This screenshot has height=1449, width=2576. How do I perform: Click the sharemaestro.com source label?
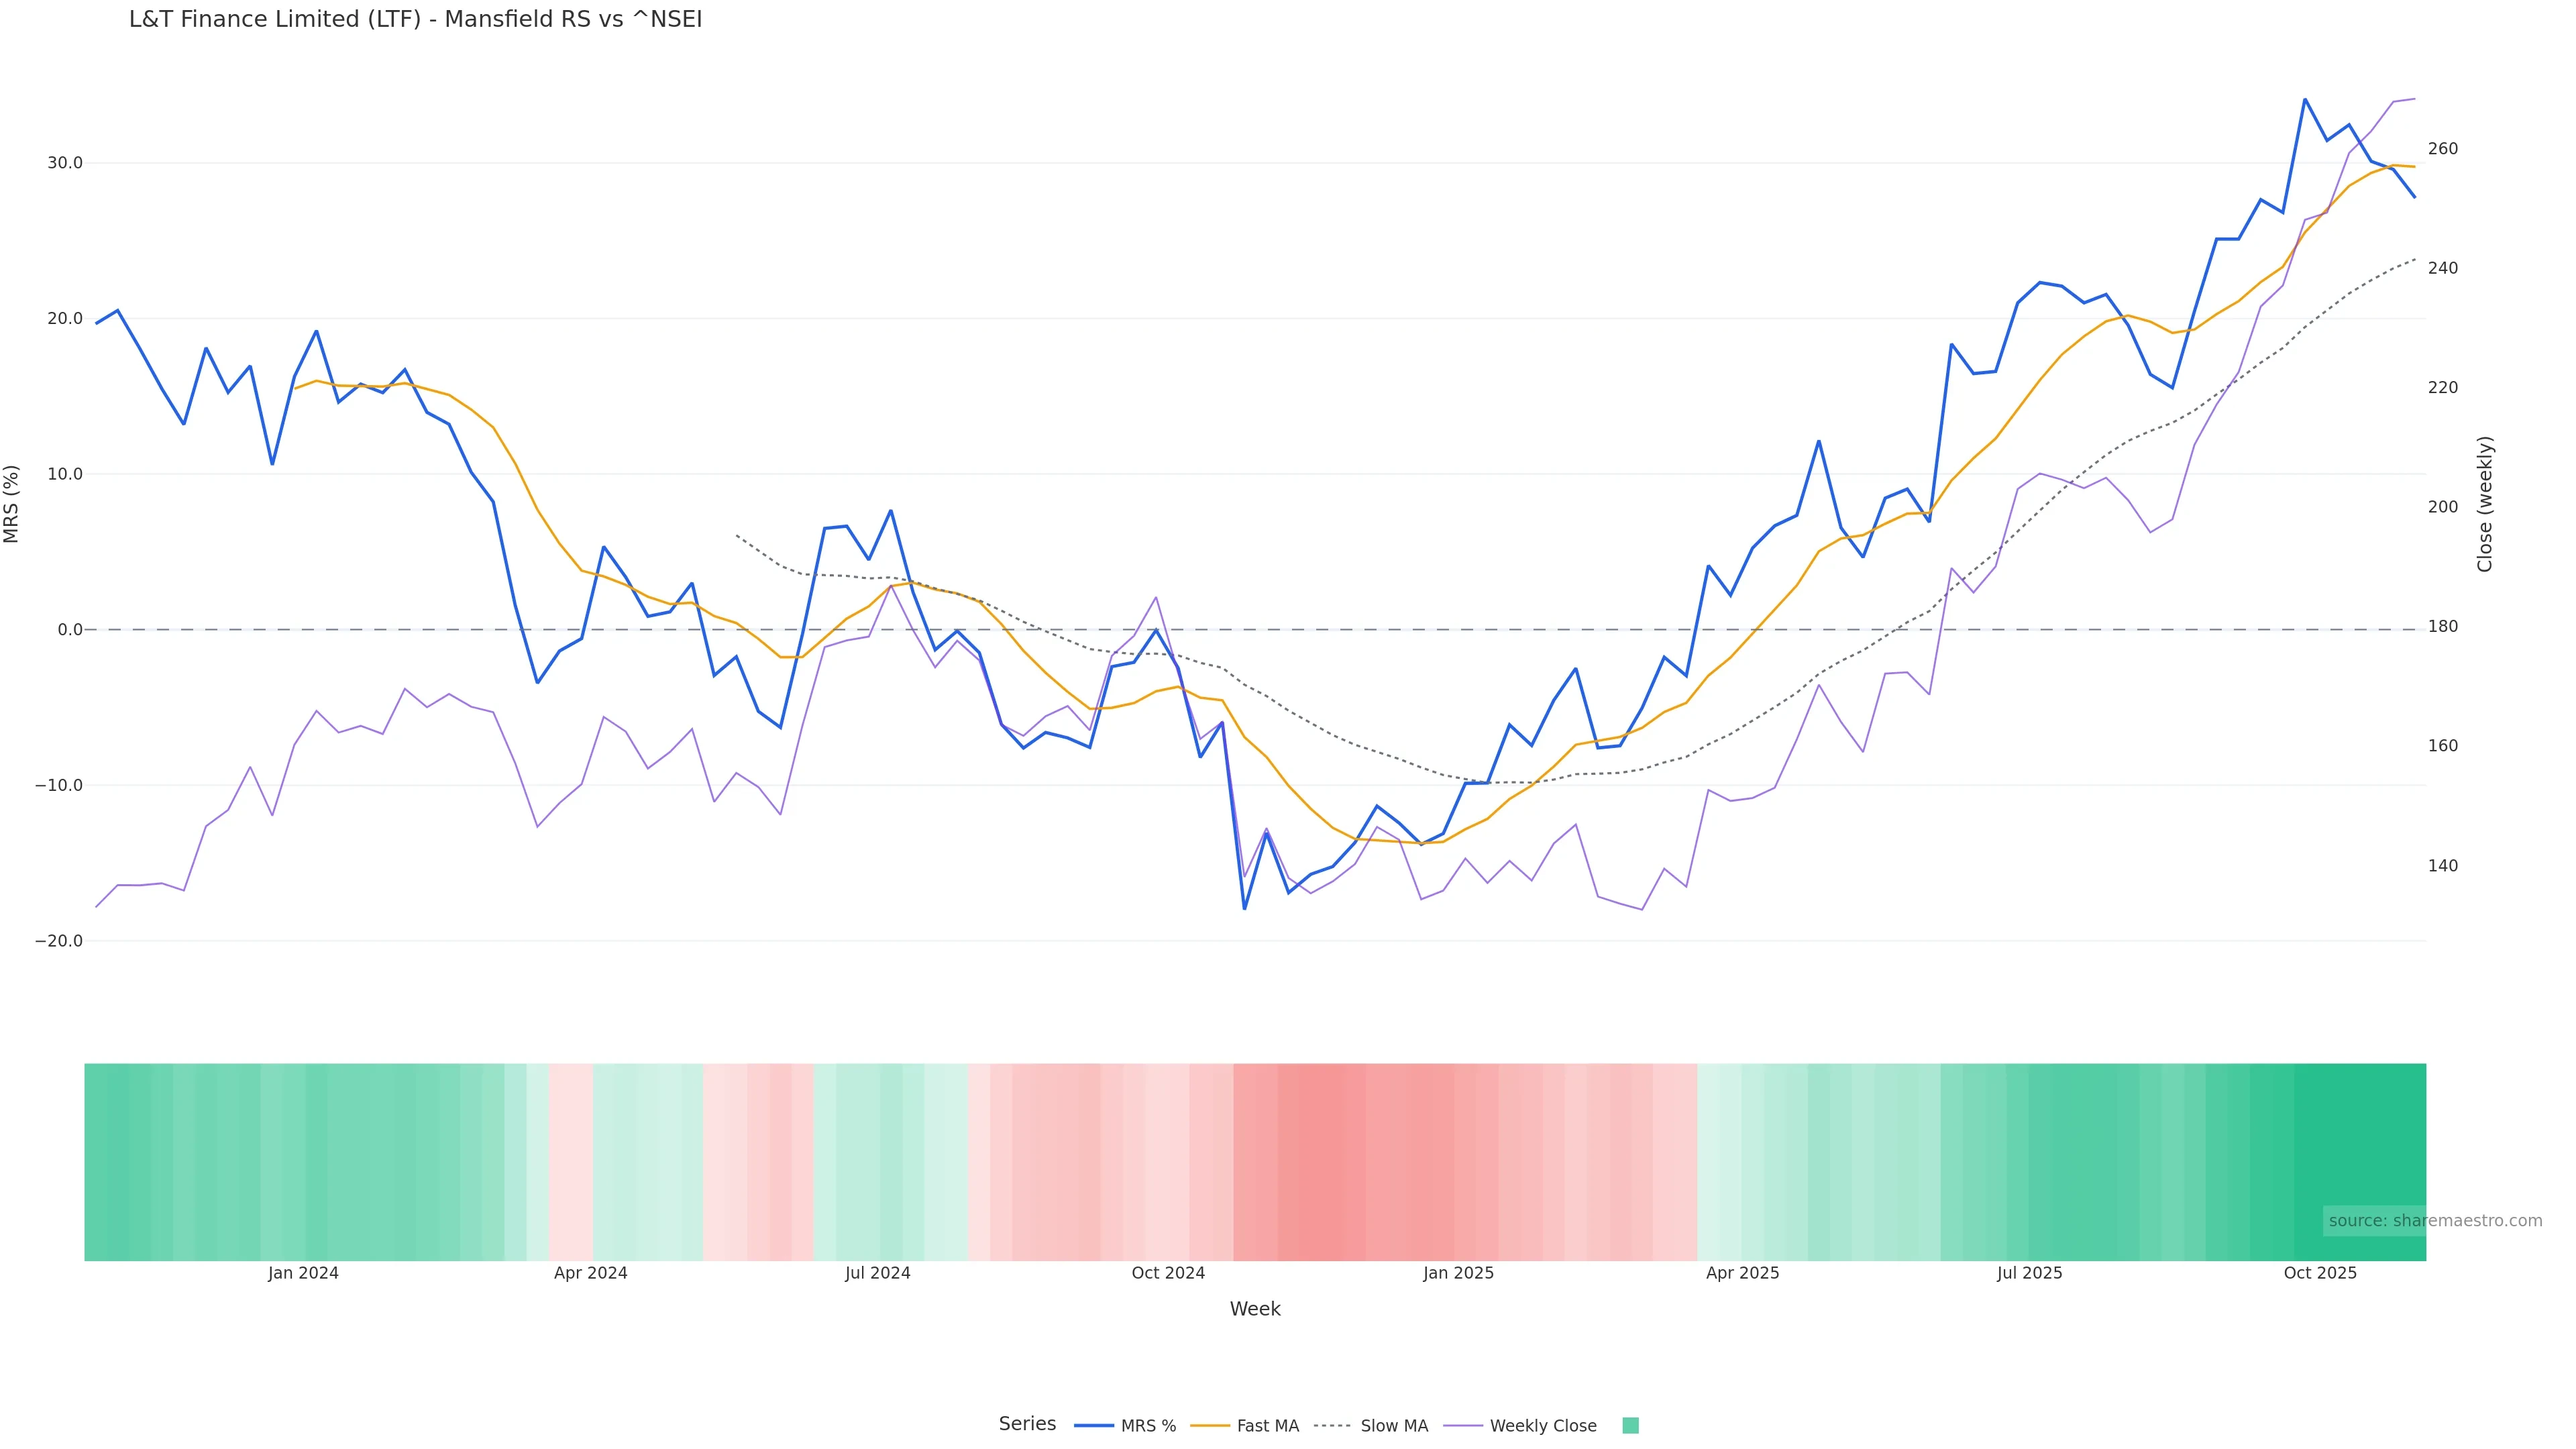[2435, 1221]
